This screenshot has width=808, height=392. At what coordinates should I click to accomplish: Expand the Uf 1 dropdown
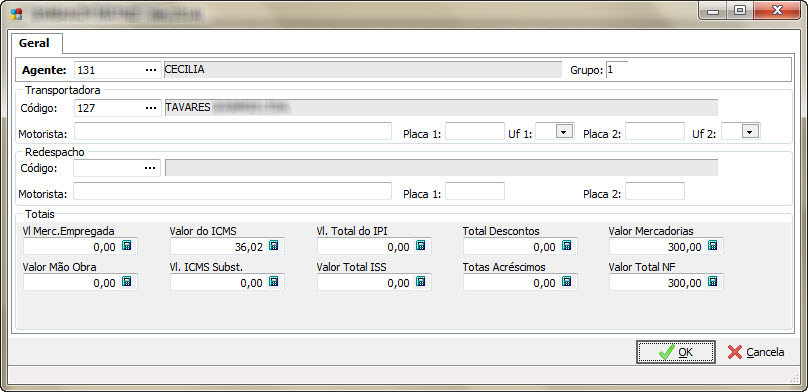[564, 132]
